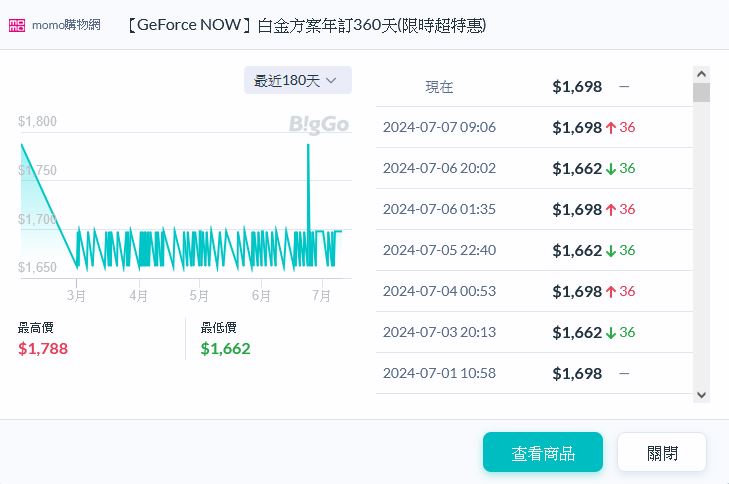Click the green down arrow for 2024-07-05 22:40
Screen dimensions: 729x484
point(610,250)
